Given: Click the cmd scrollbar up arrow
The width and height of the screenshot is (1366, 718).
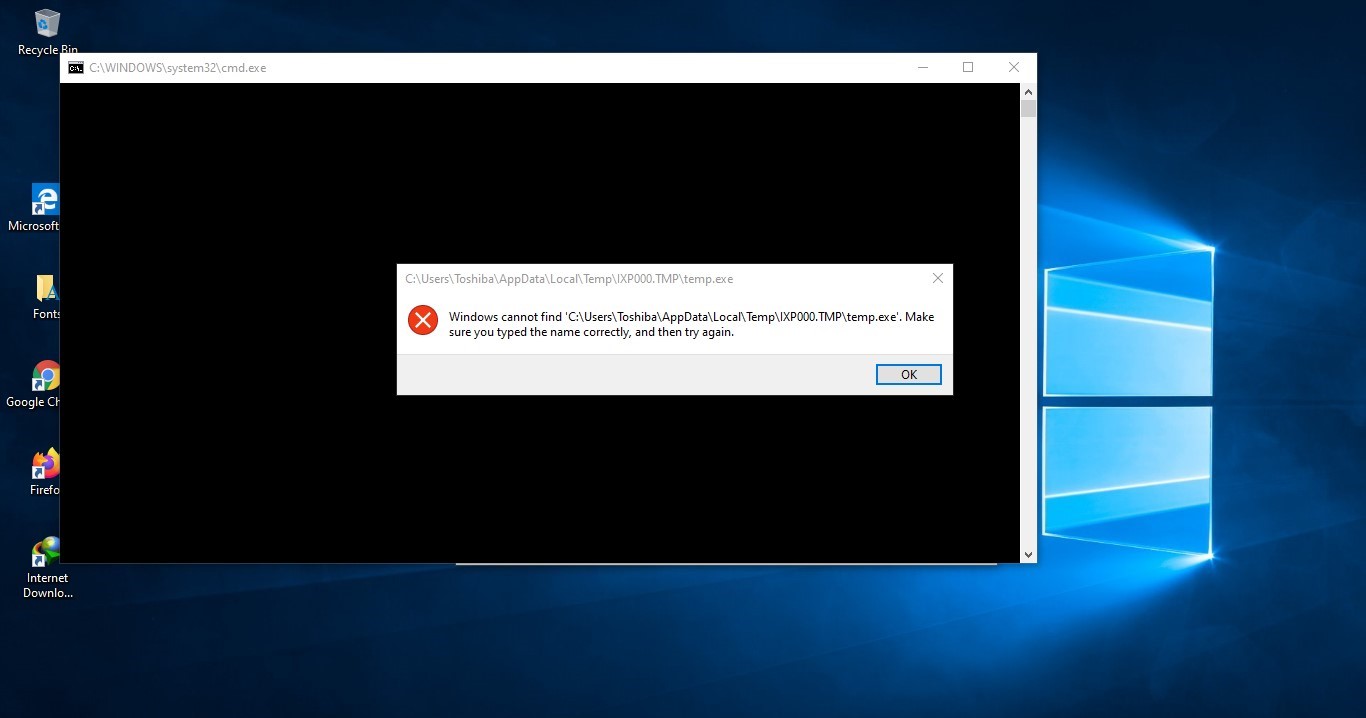Looking at the screenshot, I should click(1028, 91).
